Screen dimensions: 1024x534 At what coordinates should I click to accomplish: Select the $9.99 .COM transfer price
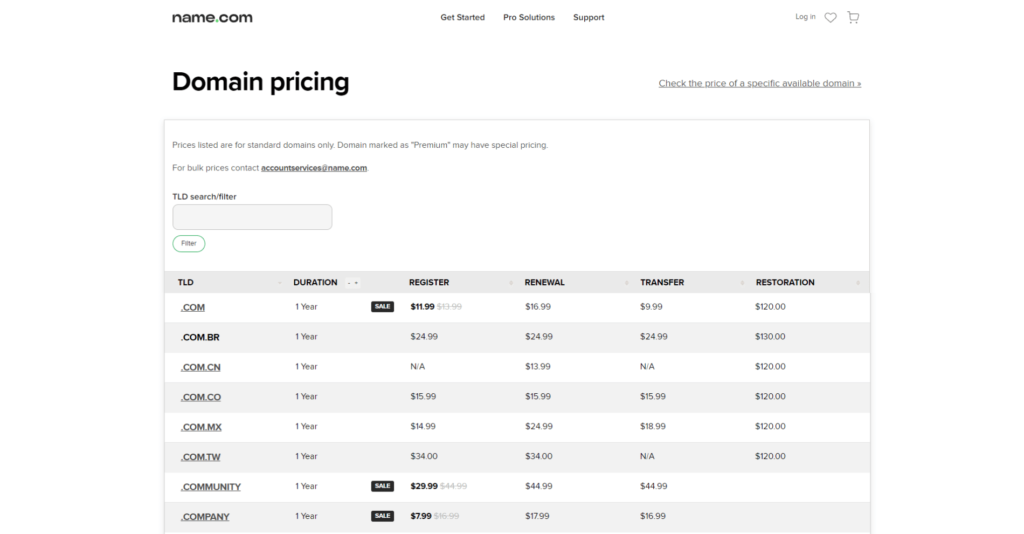pyautogui.click(x=651, y=307)
